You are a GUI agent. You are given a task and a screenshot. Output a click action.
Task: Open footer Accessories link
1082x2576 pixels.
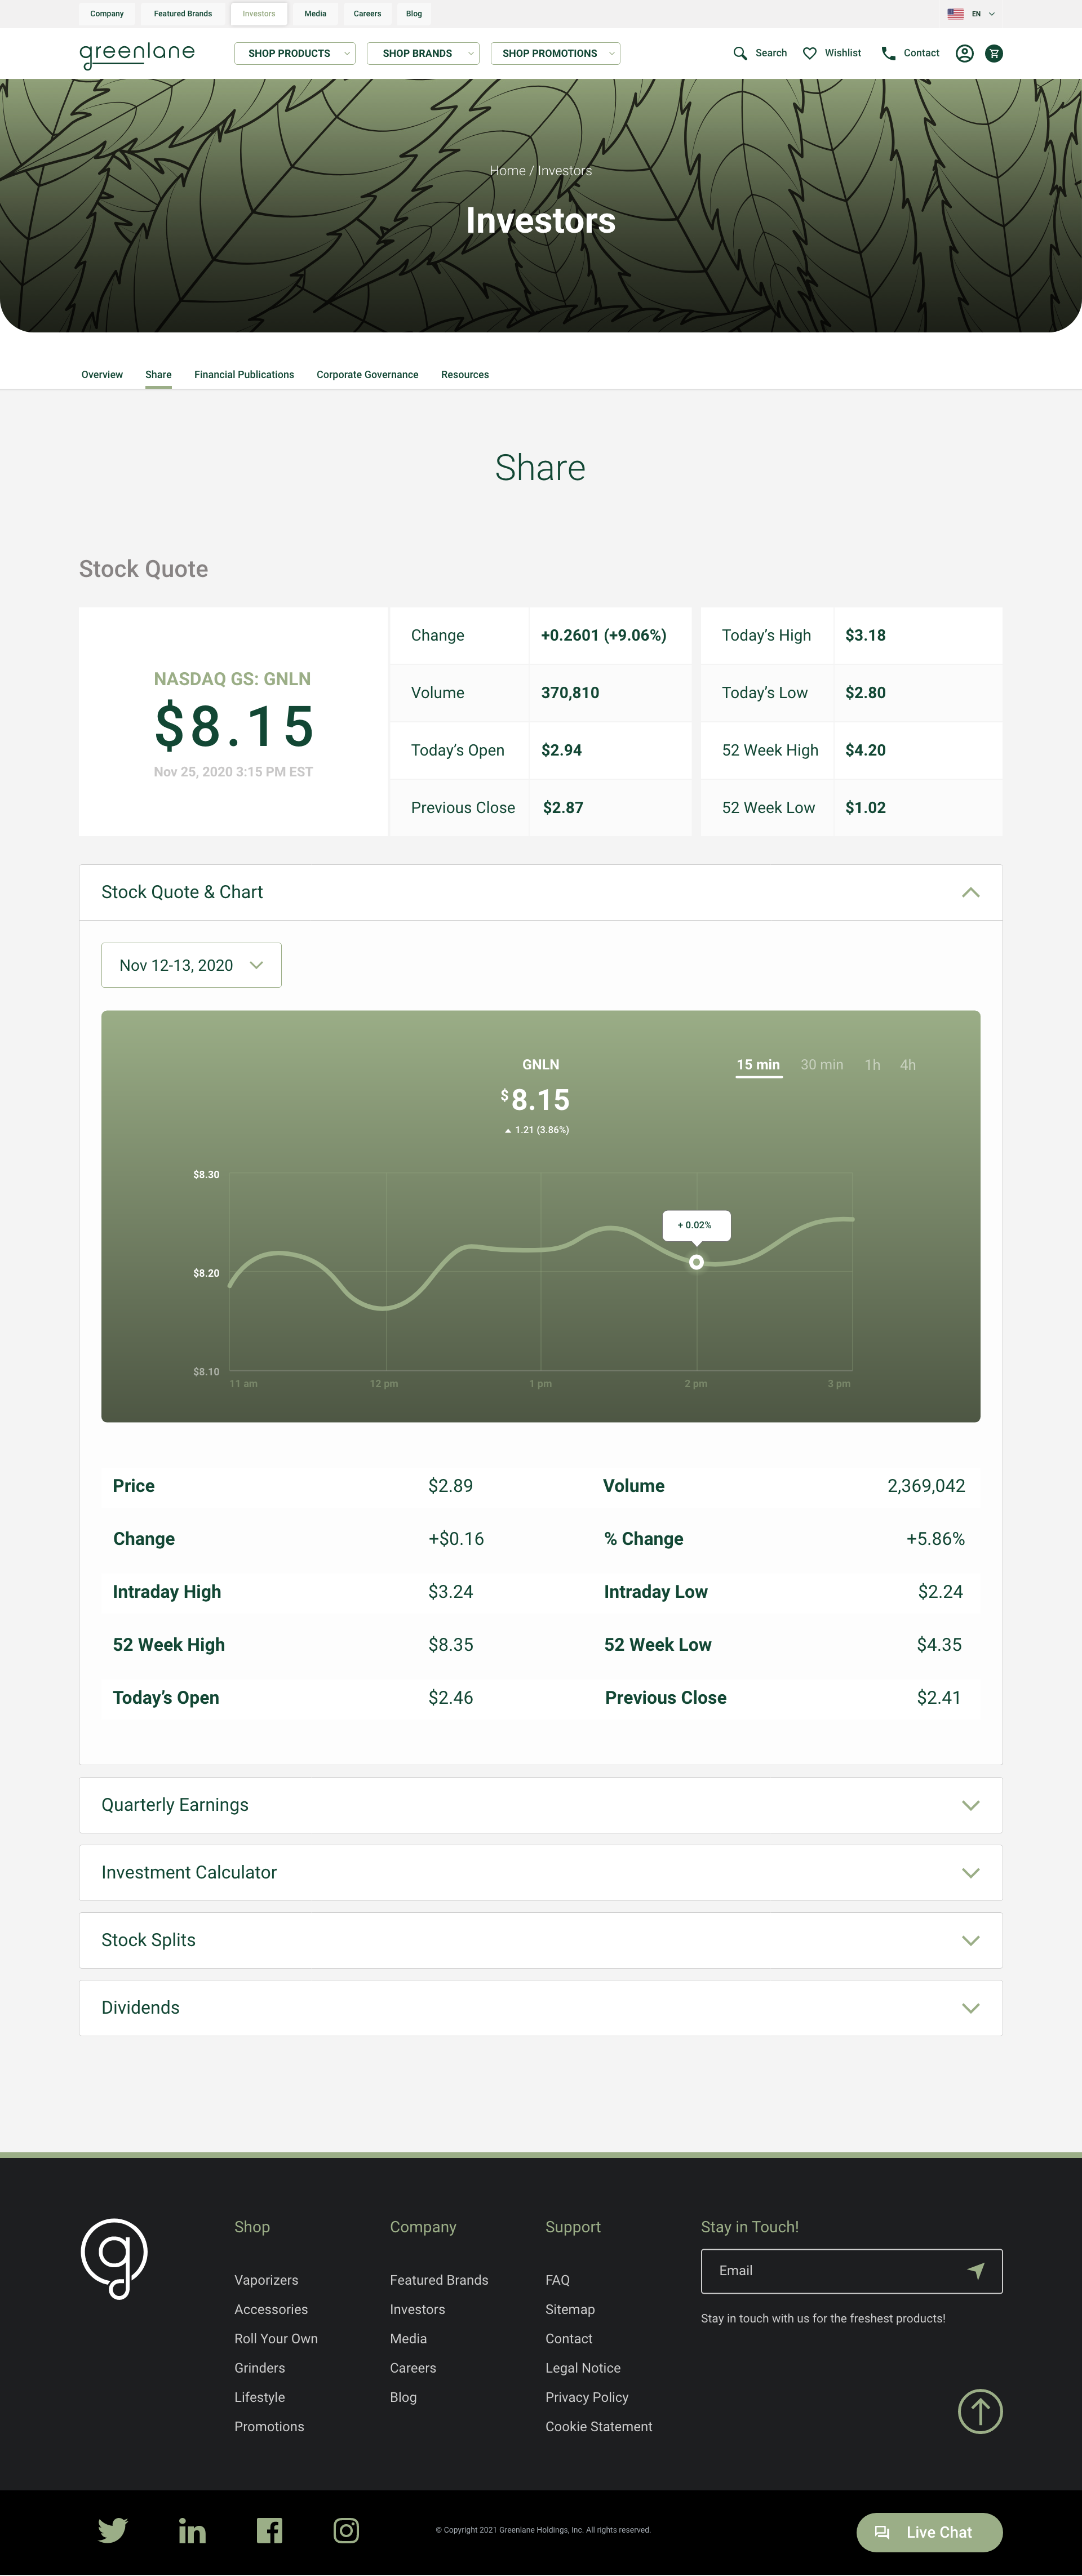[x=271, y=2310]
